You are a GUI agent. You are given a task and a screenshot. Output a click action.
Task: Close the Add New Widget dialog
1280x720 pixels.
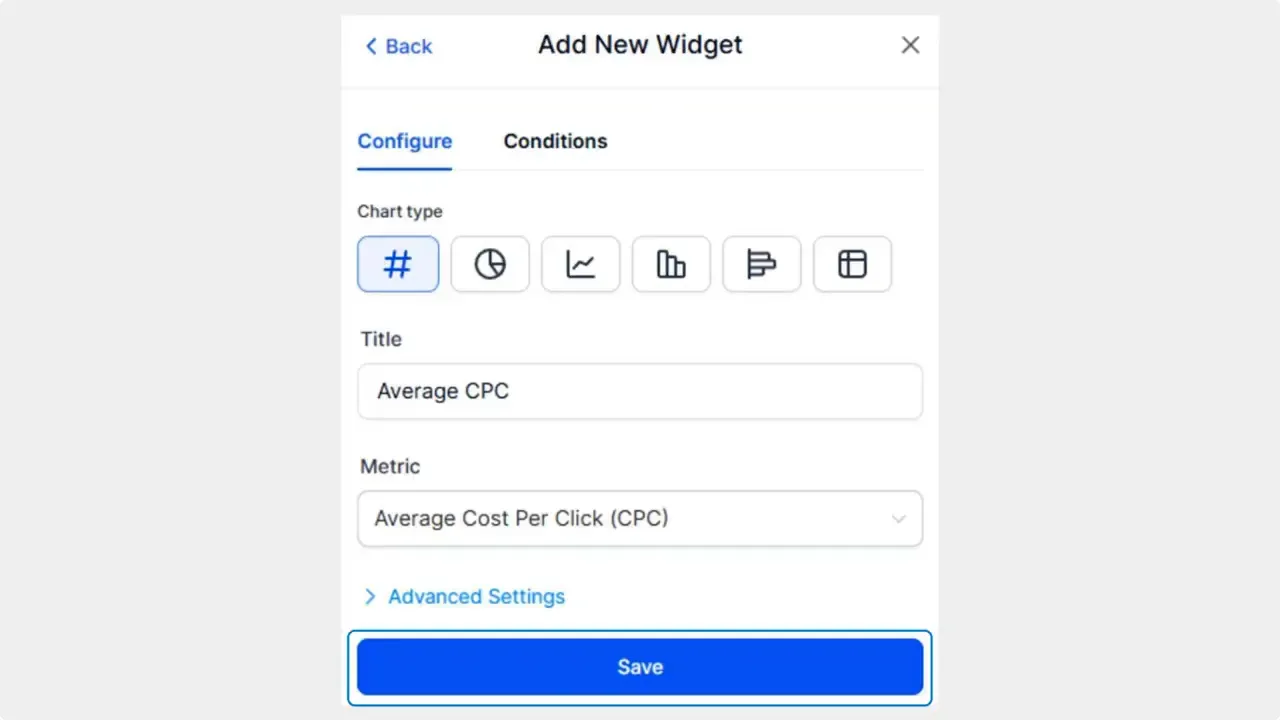[x=910, y=44]
